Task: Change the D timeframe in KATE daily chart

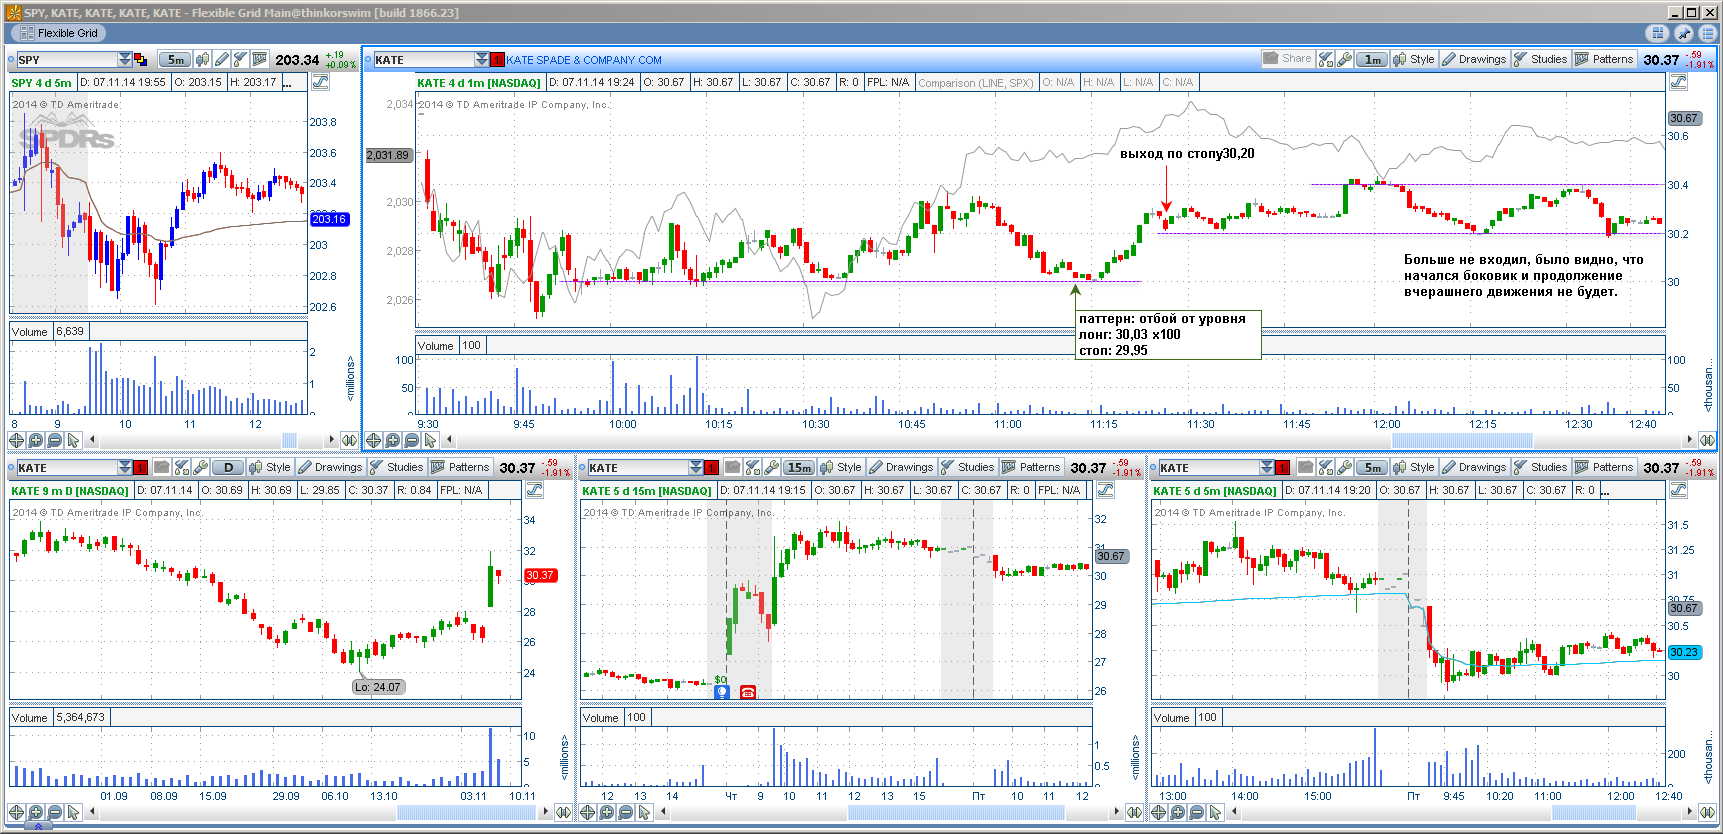Action: click(x=228, y=468)
